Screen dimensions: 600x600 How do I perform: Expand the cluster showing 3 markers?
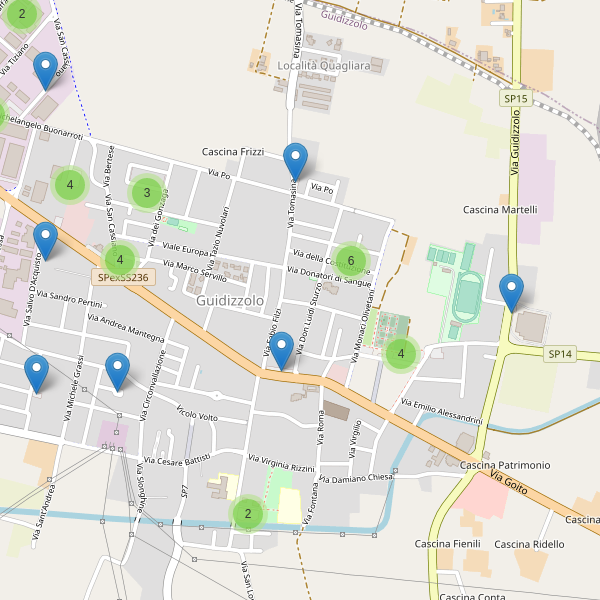click(147, 193)
